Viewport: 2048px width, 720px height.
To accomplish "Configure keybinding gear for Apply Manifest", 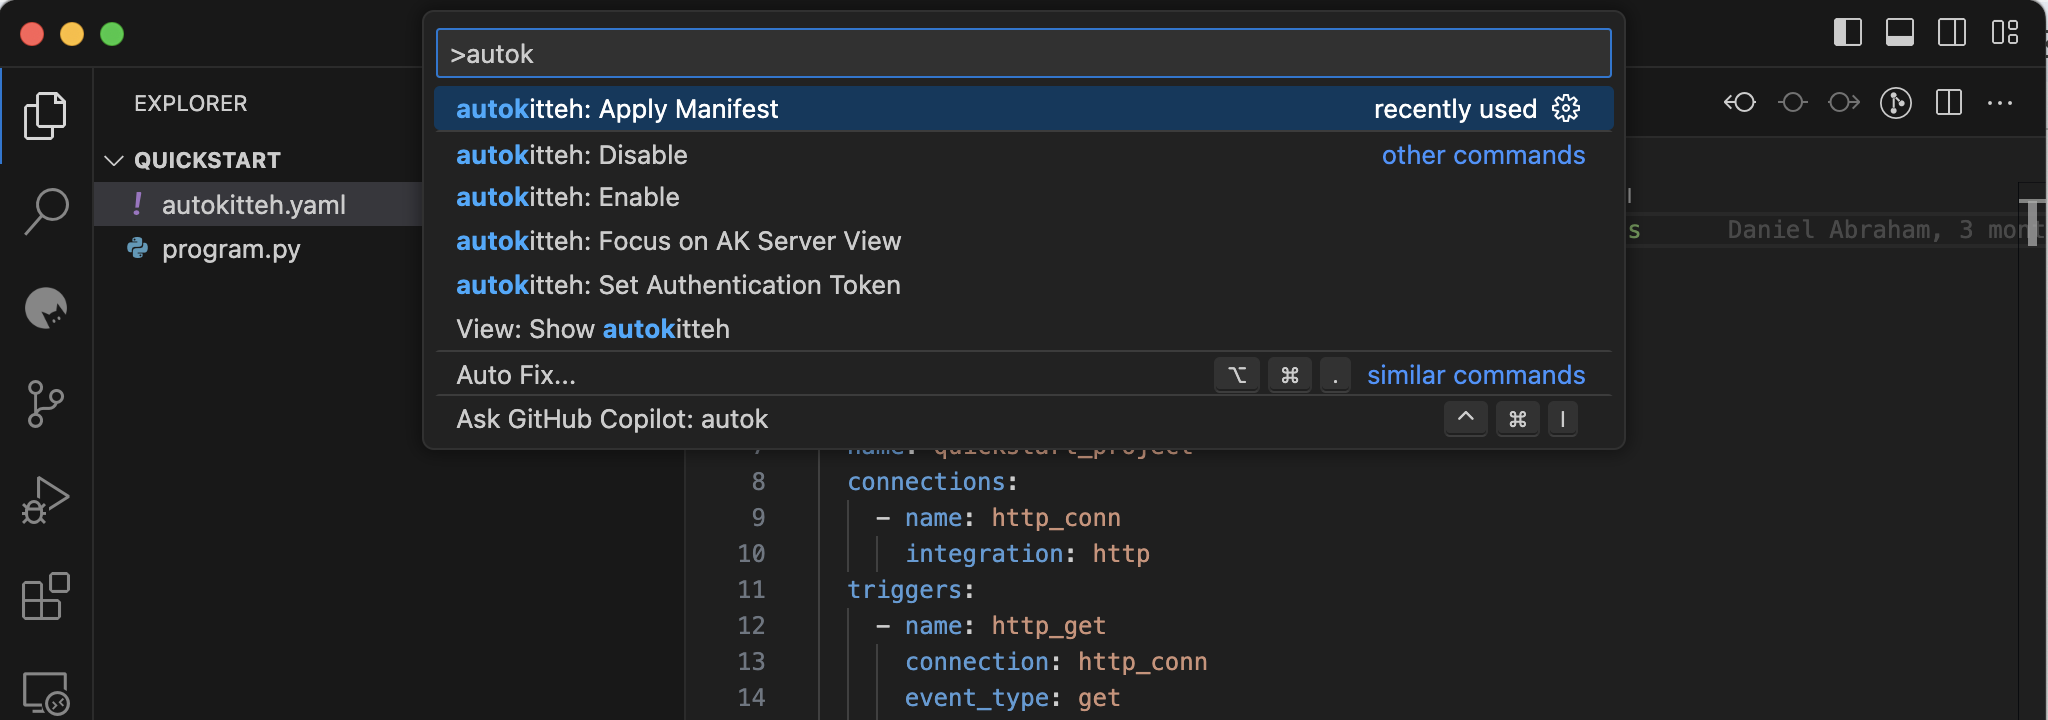I will point(1566,108).
